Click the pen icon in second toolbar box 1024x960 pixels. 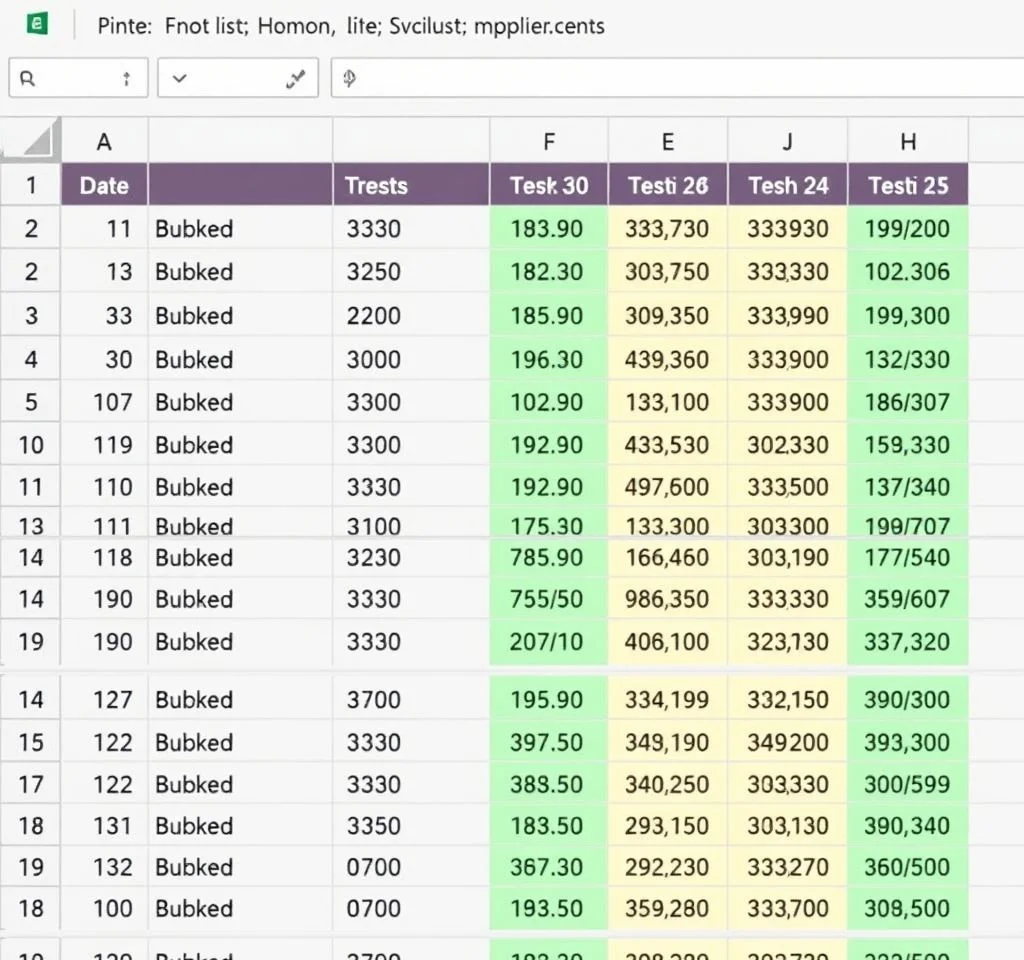click(x=295, y=79)
